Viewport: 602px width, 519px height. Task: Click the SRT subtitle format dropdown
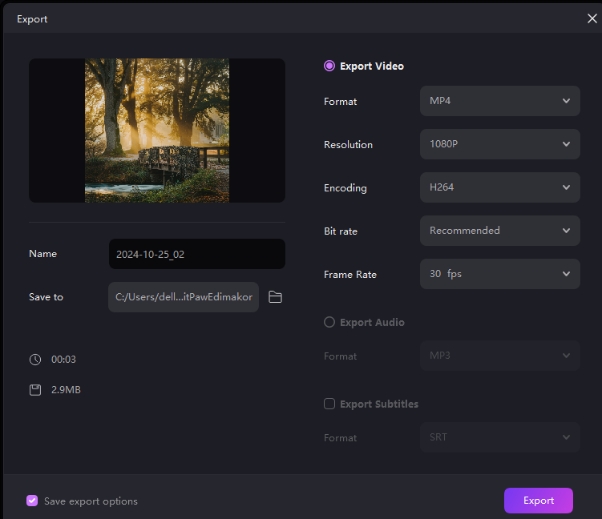pyautogui.click(x=499, y=438)
